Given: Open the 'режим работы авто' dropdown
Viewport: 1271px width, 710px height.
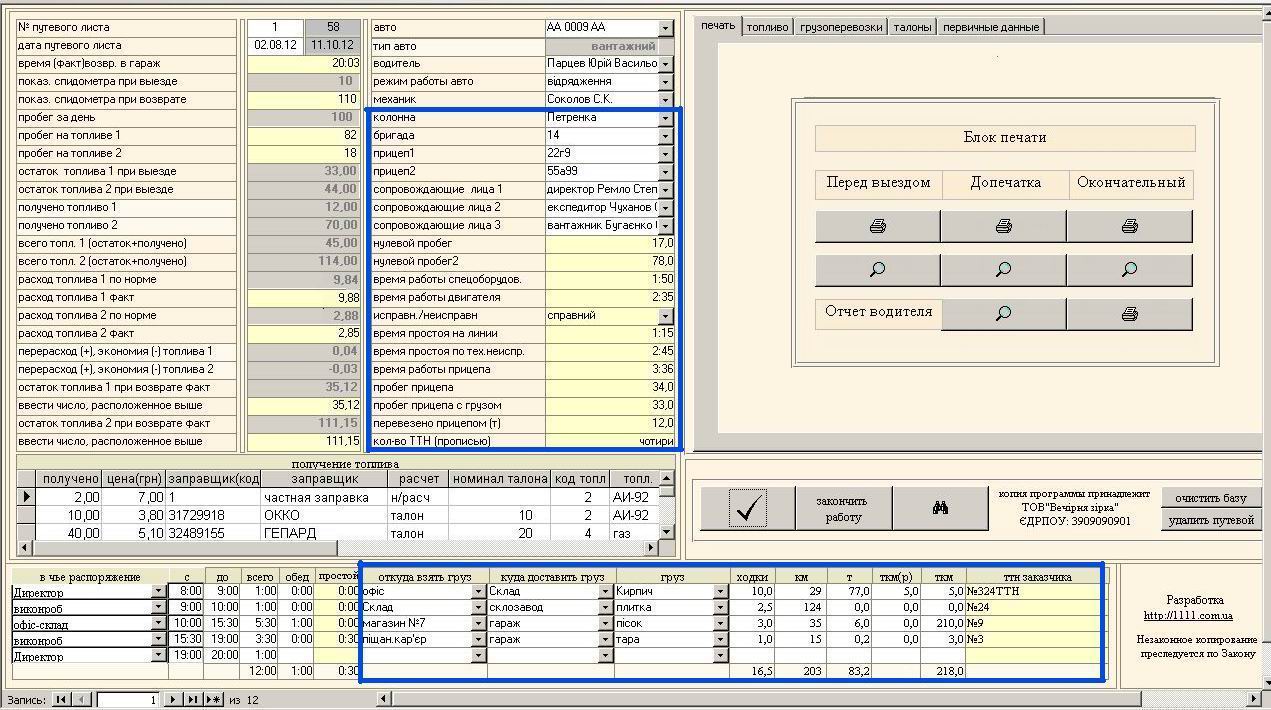Looking at the screenshot, I should click(666, 82).
